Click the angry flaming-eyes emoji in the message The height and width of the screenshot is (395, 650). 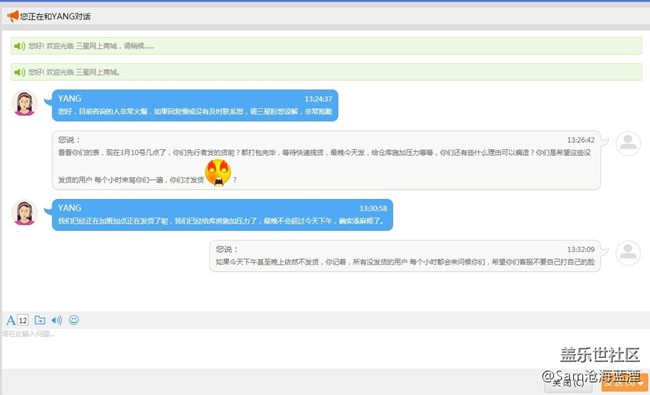point(218,173)
